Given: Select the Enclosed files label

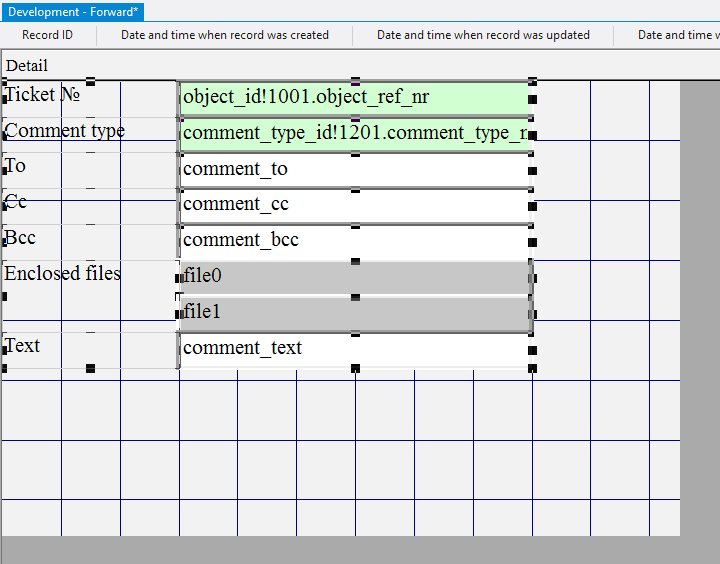Looking at the screenshot, I should [x=62, y=274].
